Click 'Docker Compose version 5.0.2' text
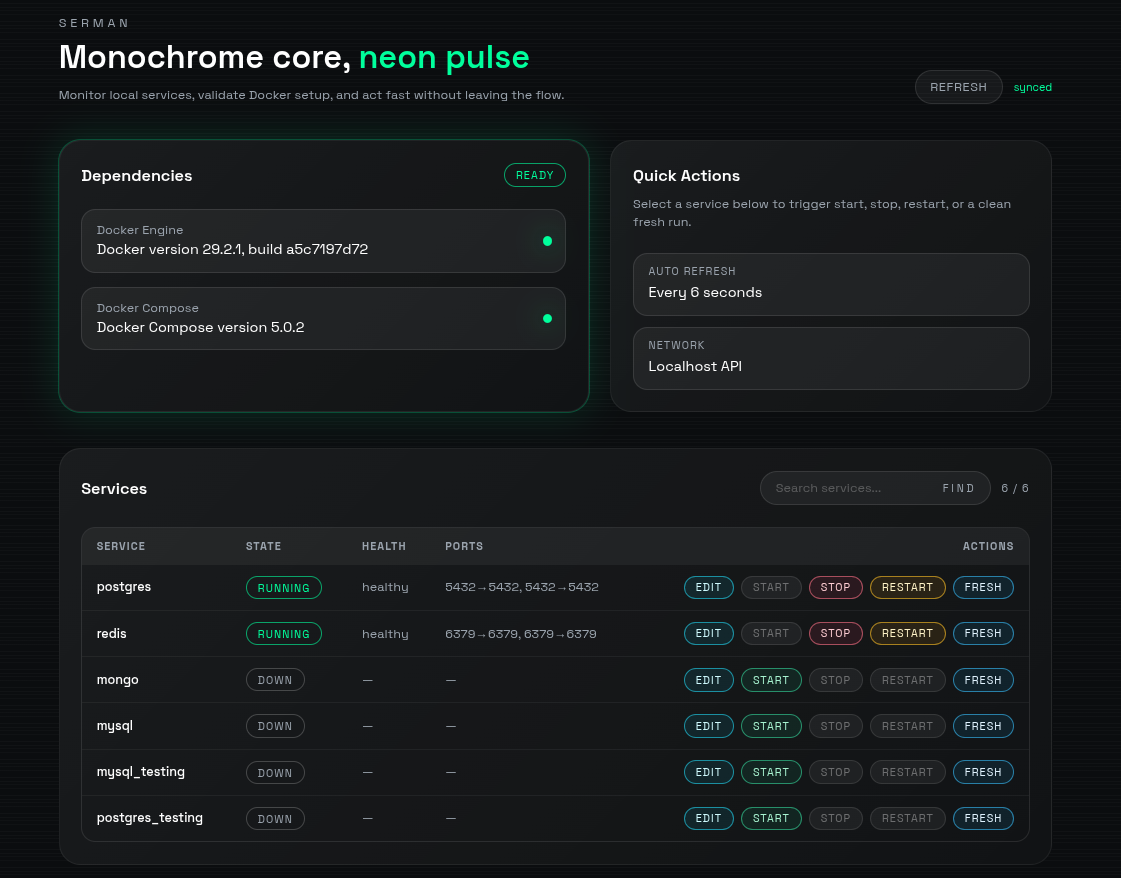 tap(200, 327)
